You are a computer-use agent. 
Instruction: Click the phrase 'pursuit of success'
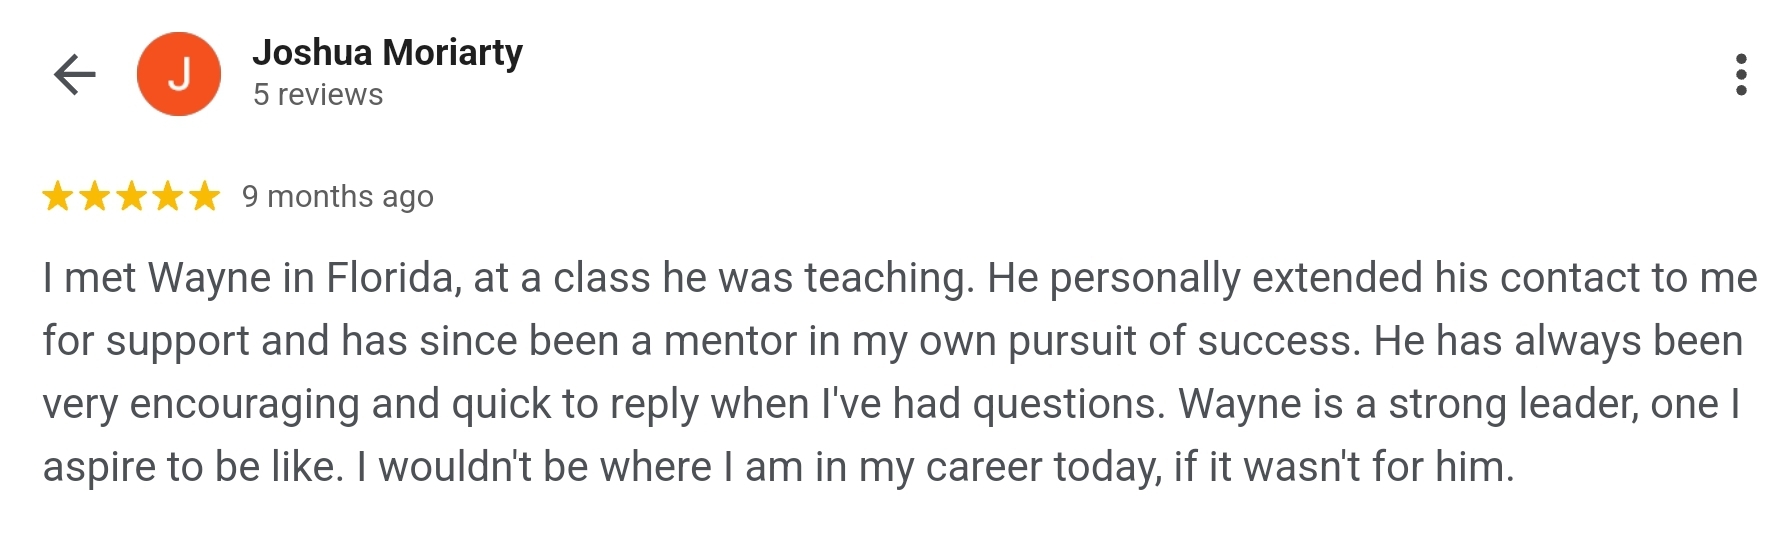(x=1185, y=341)
